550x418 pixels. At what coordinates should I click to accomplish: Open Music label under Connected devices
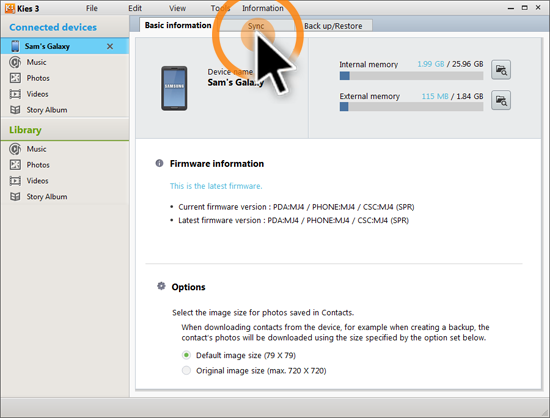click(x=36, y=62)
